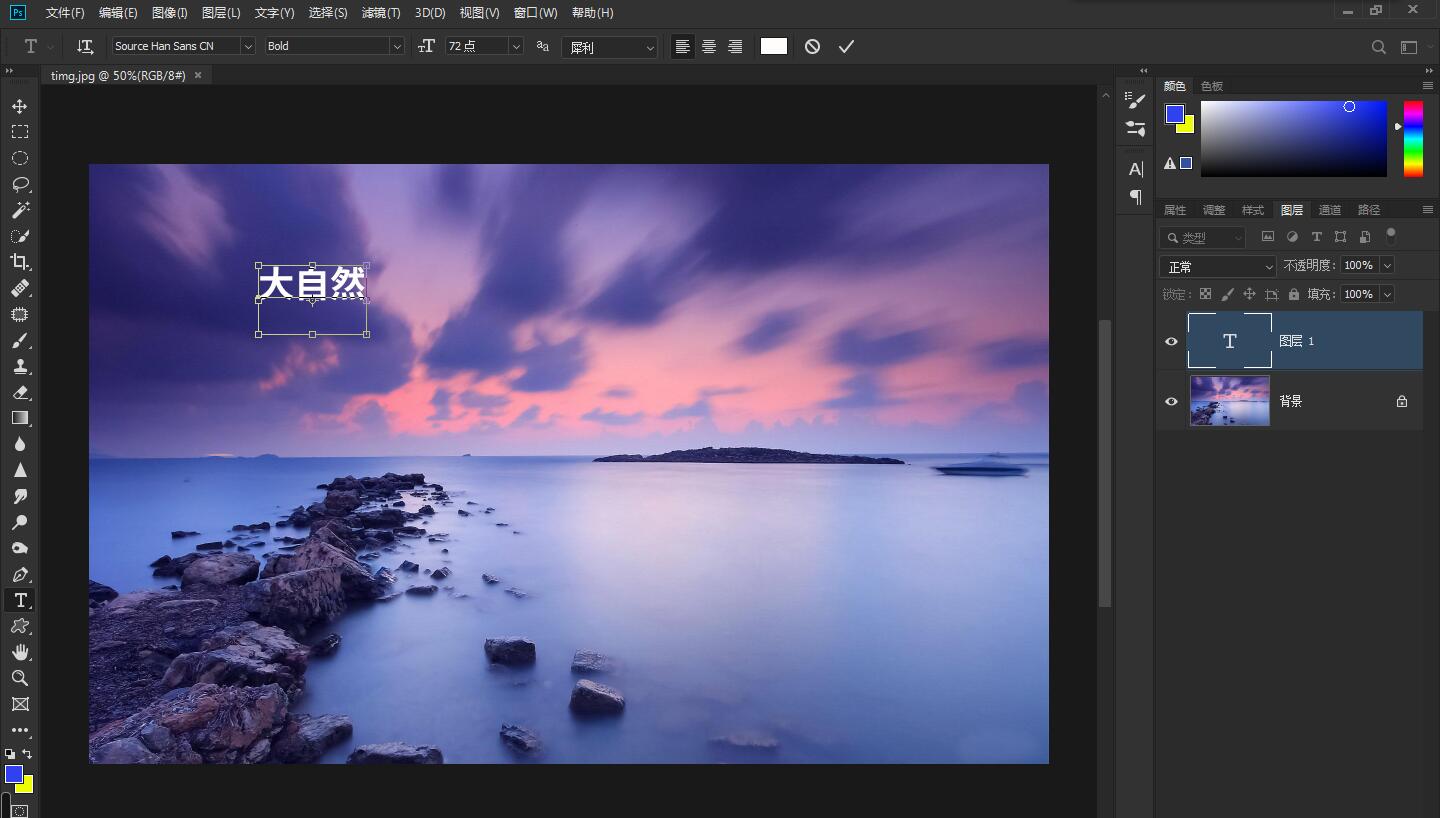The width and height of the screenshot is (1440, 818).
Task: Click the toggle text orientation icon
Action: click(x=84, y=46)
